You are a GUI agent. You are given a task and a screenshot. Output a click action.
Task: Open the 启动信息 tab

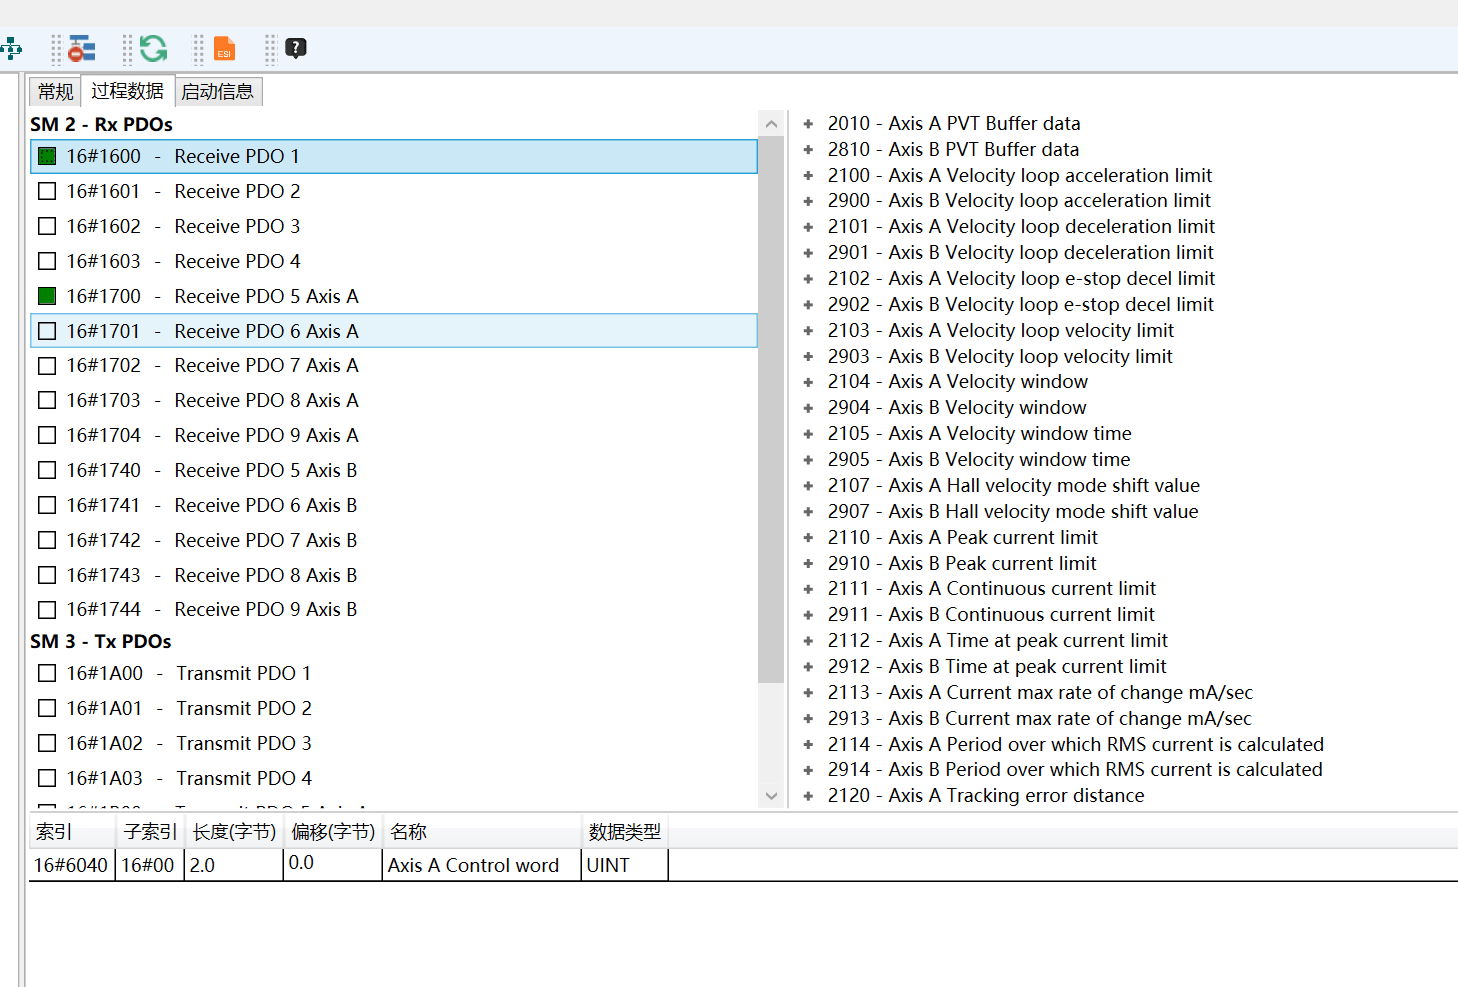tap(218, 92)
